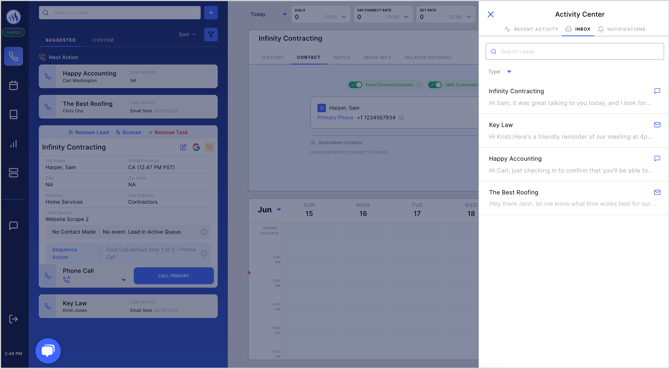Viewport: 670px width, 369px height.
Task: Click the Primary Phone label link
Action: (x=335, y=117)
